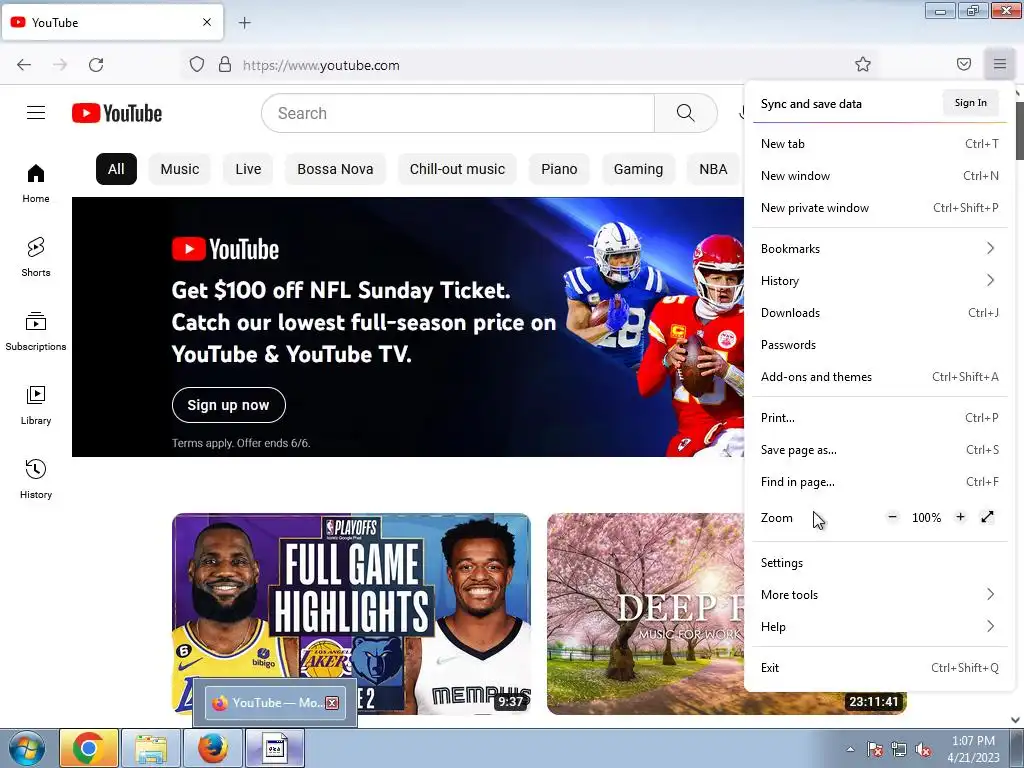The height and width of the screenshot is (768, 1024).
Task: Open a New private window
Action: pyautogui.click(x=880, y=208)
